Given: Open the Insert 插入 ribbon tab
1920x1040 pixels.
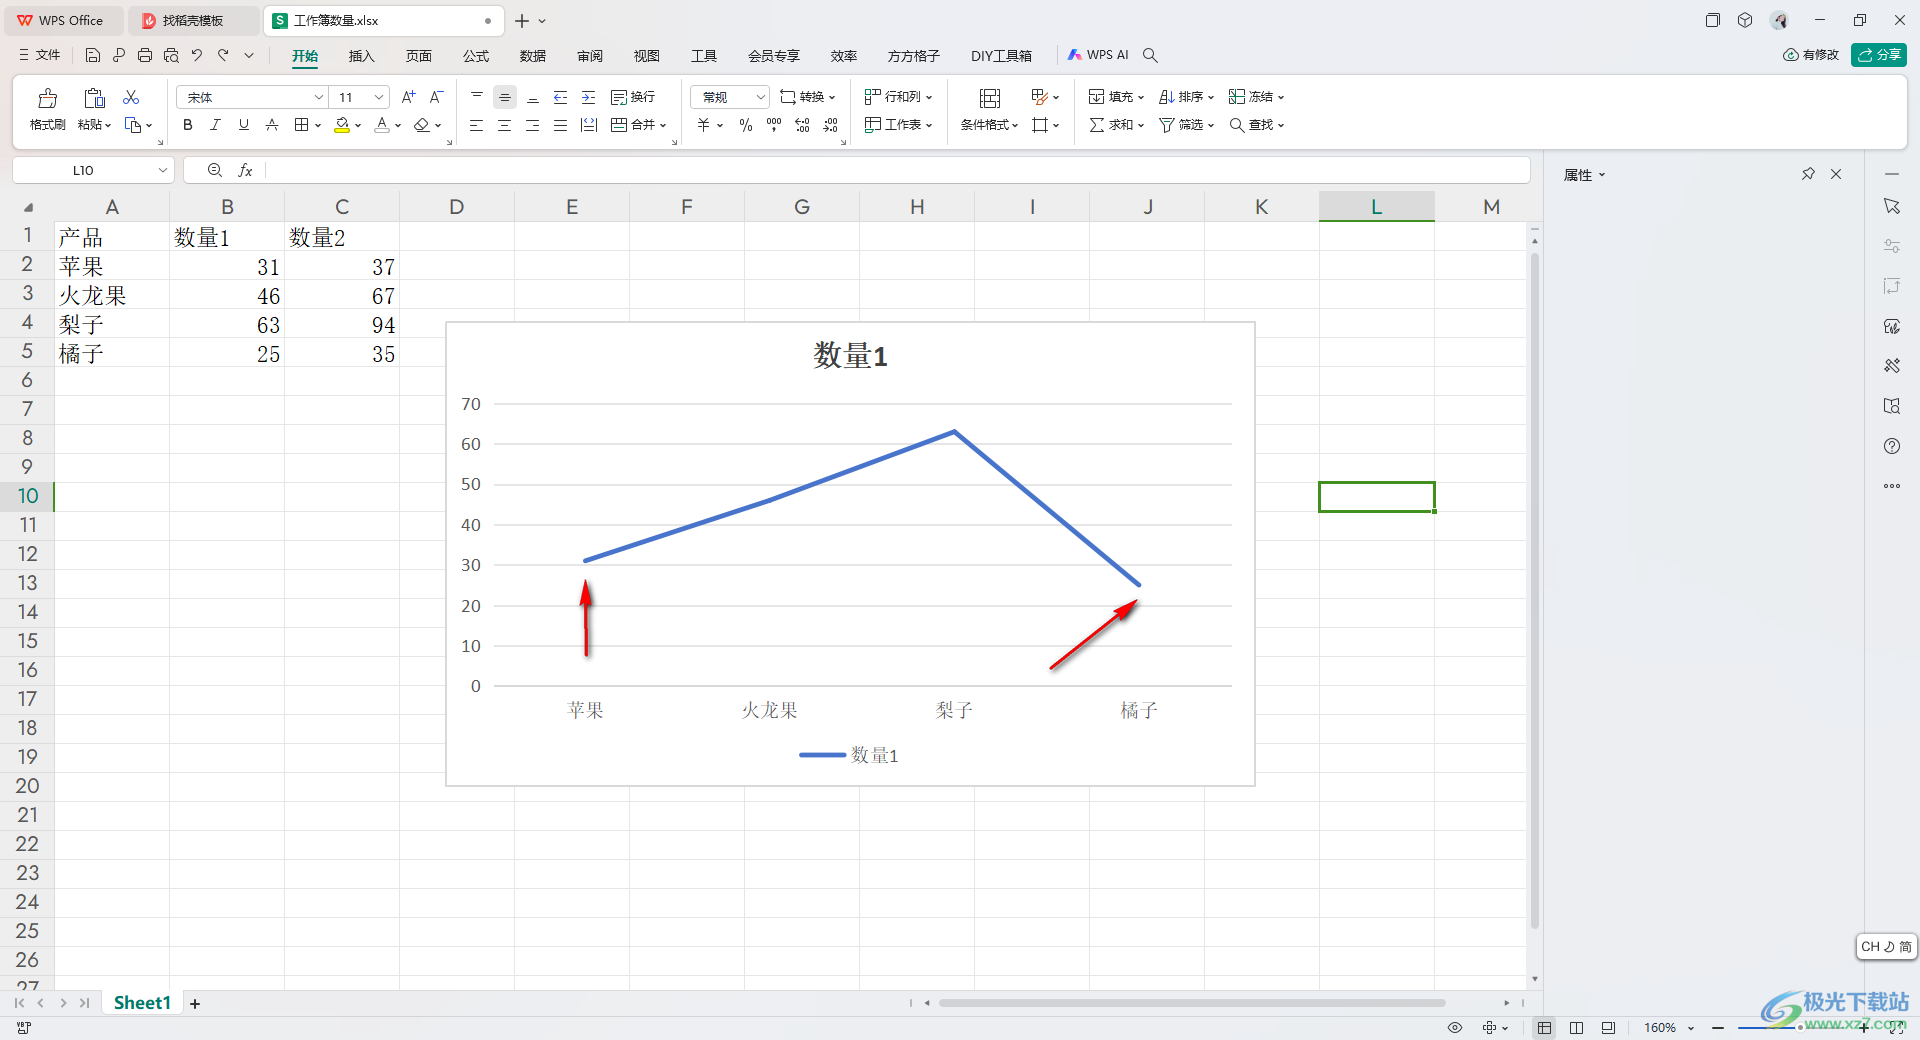Looking at the screenshot, I should tap(361, 56).
